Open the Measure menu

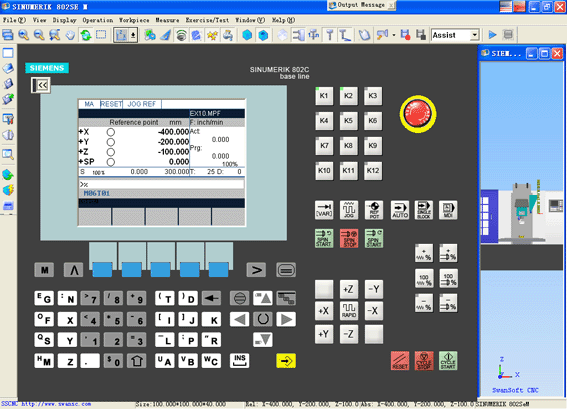167,20
